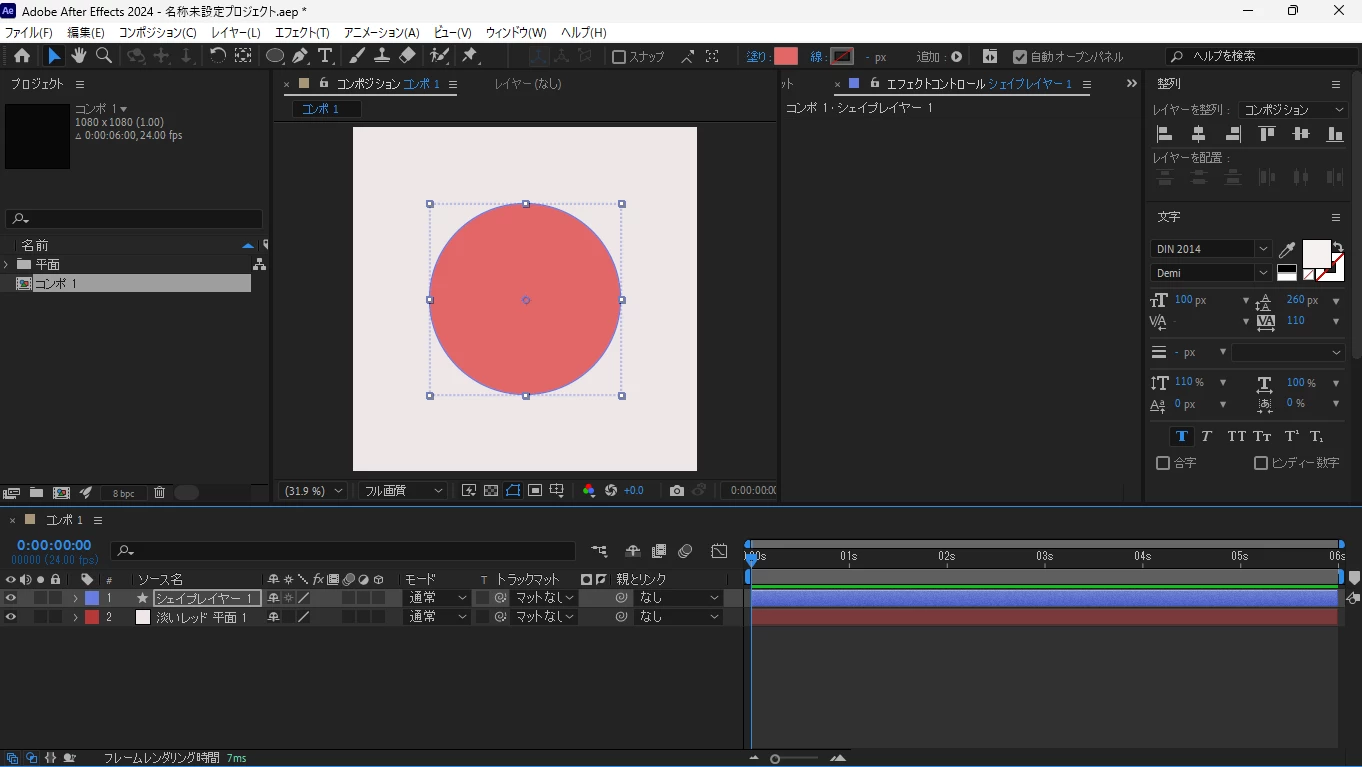
Task: Select the Roto Brush tool
Action: 439,56
